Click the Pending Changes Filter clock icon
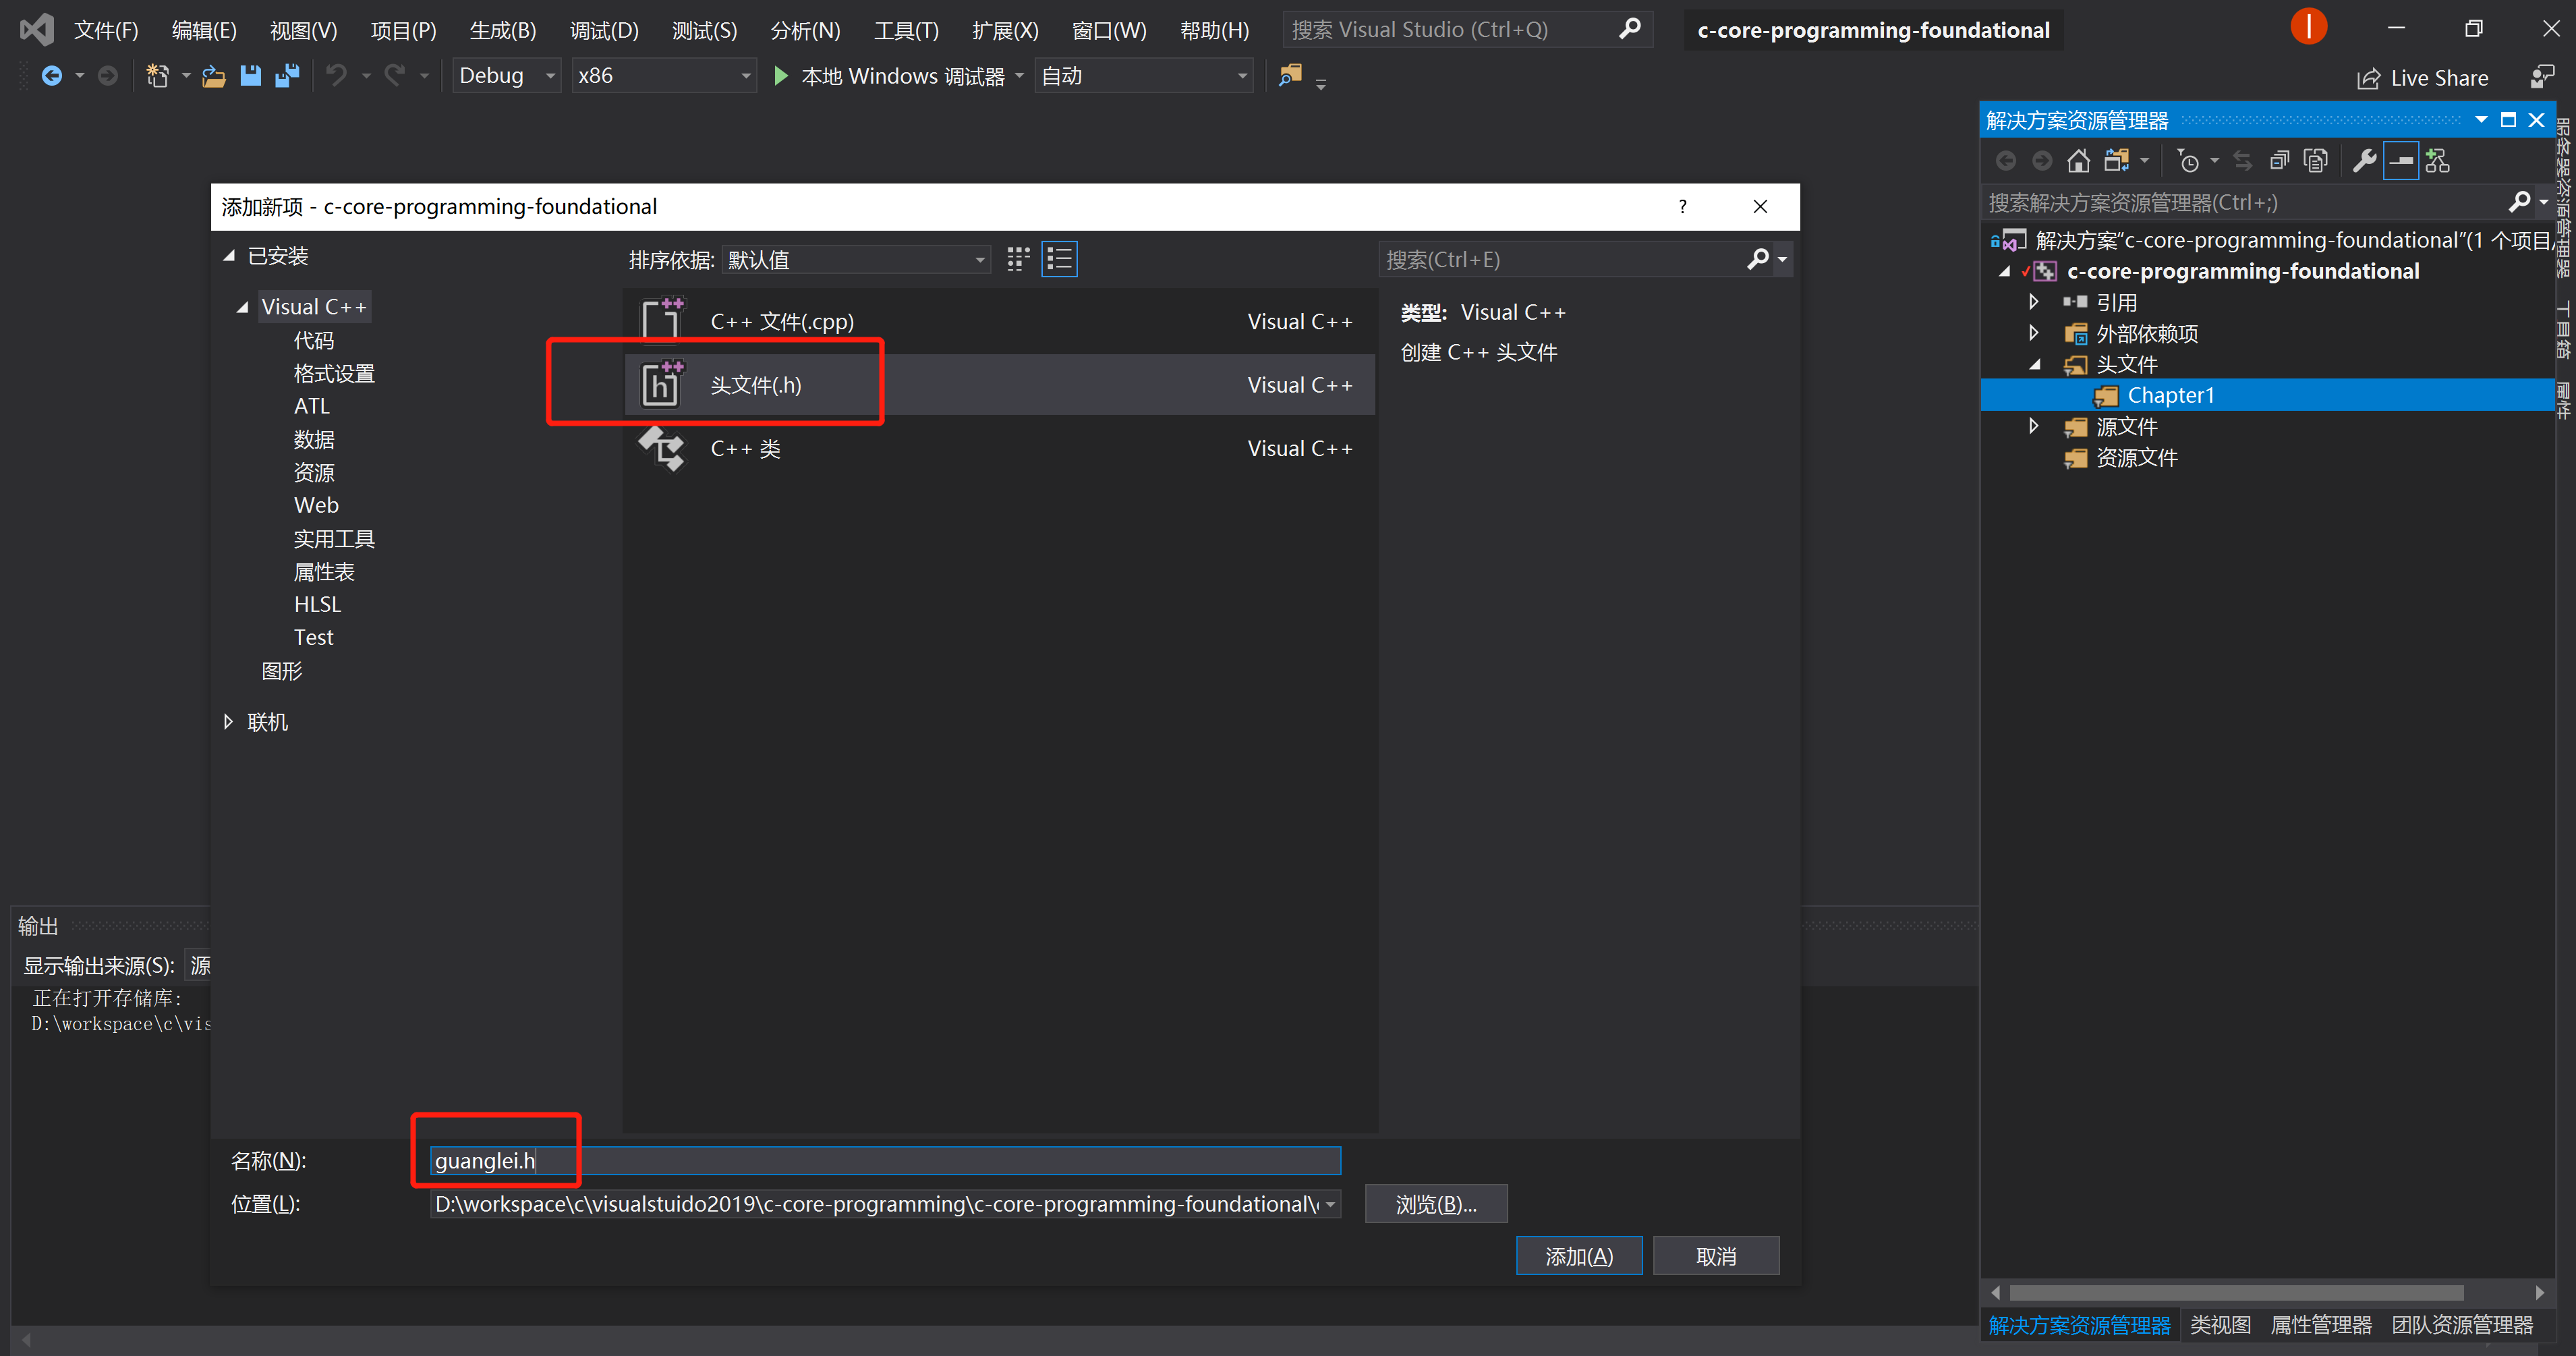 [x=2188, y=161]
